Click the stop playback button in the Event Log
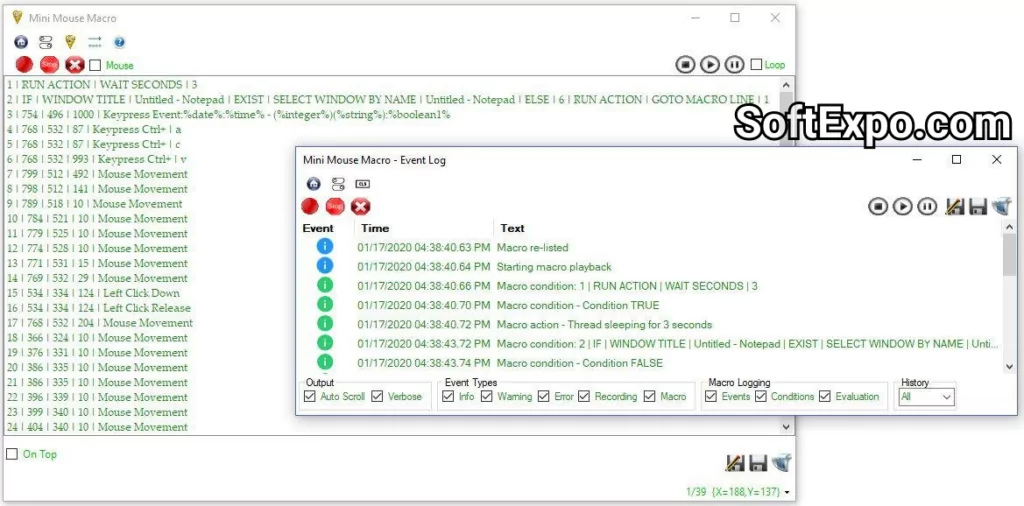Viewport: 1024px width, 506px height. tap(878, 206)
